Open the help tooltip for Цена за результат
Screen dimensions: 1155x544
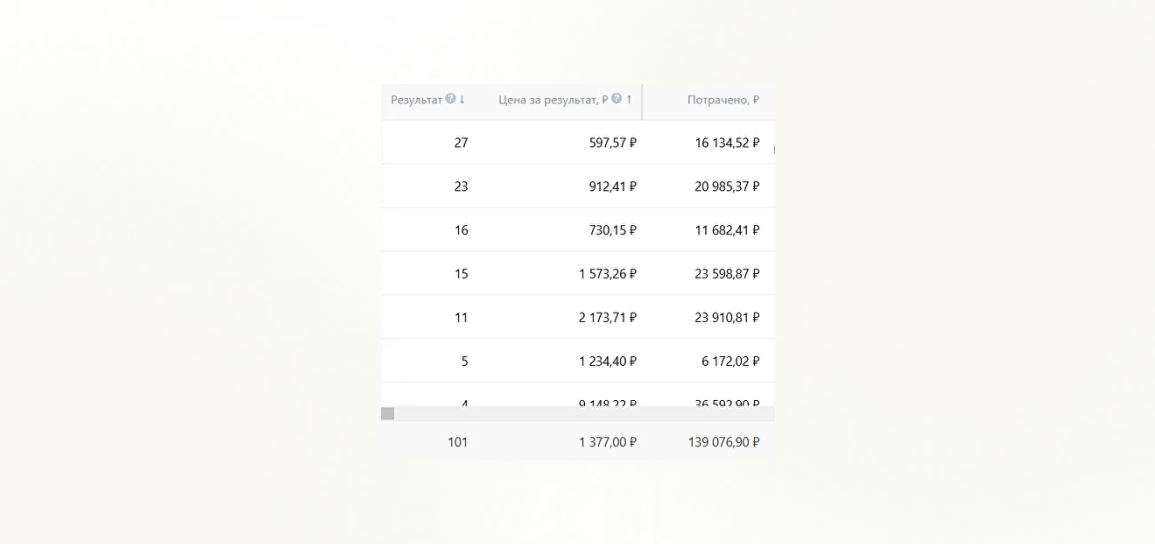pos(616,99)
